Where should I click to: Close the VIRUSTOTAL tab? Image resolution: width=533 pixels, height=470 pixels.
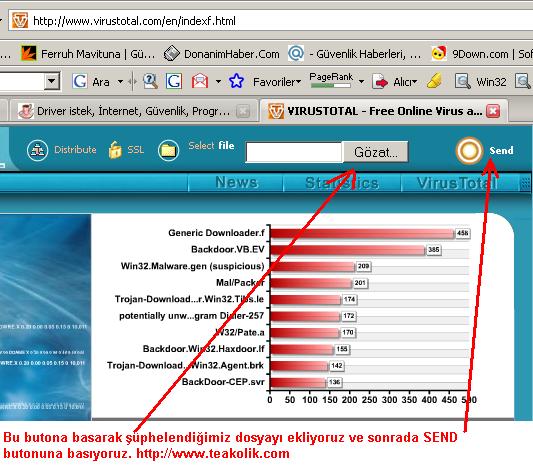pyautogui.click(x=493, y=111)
